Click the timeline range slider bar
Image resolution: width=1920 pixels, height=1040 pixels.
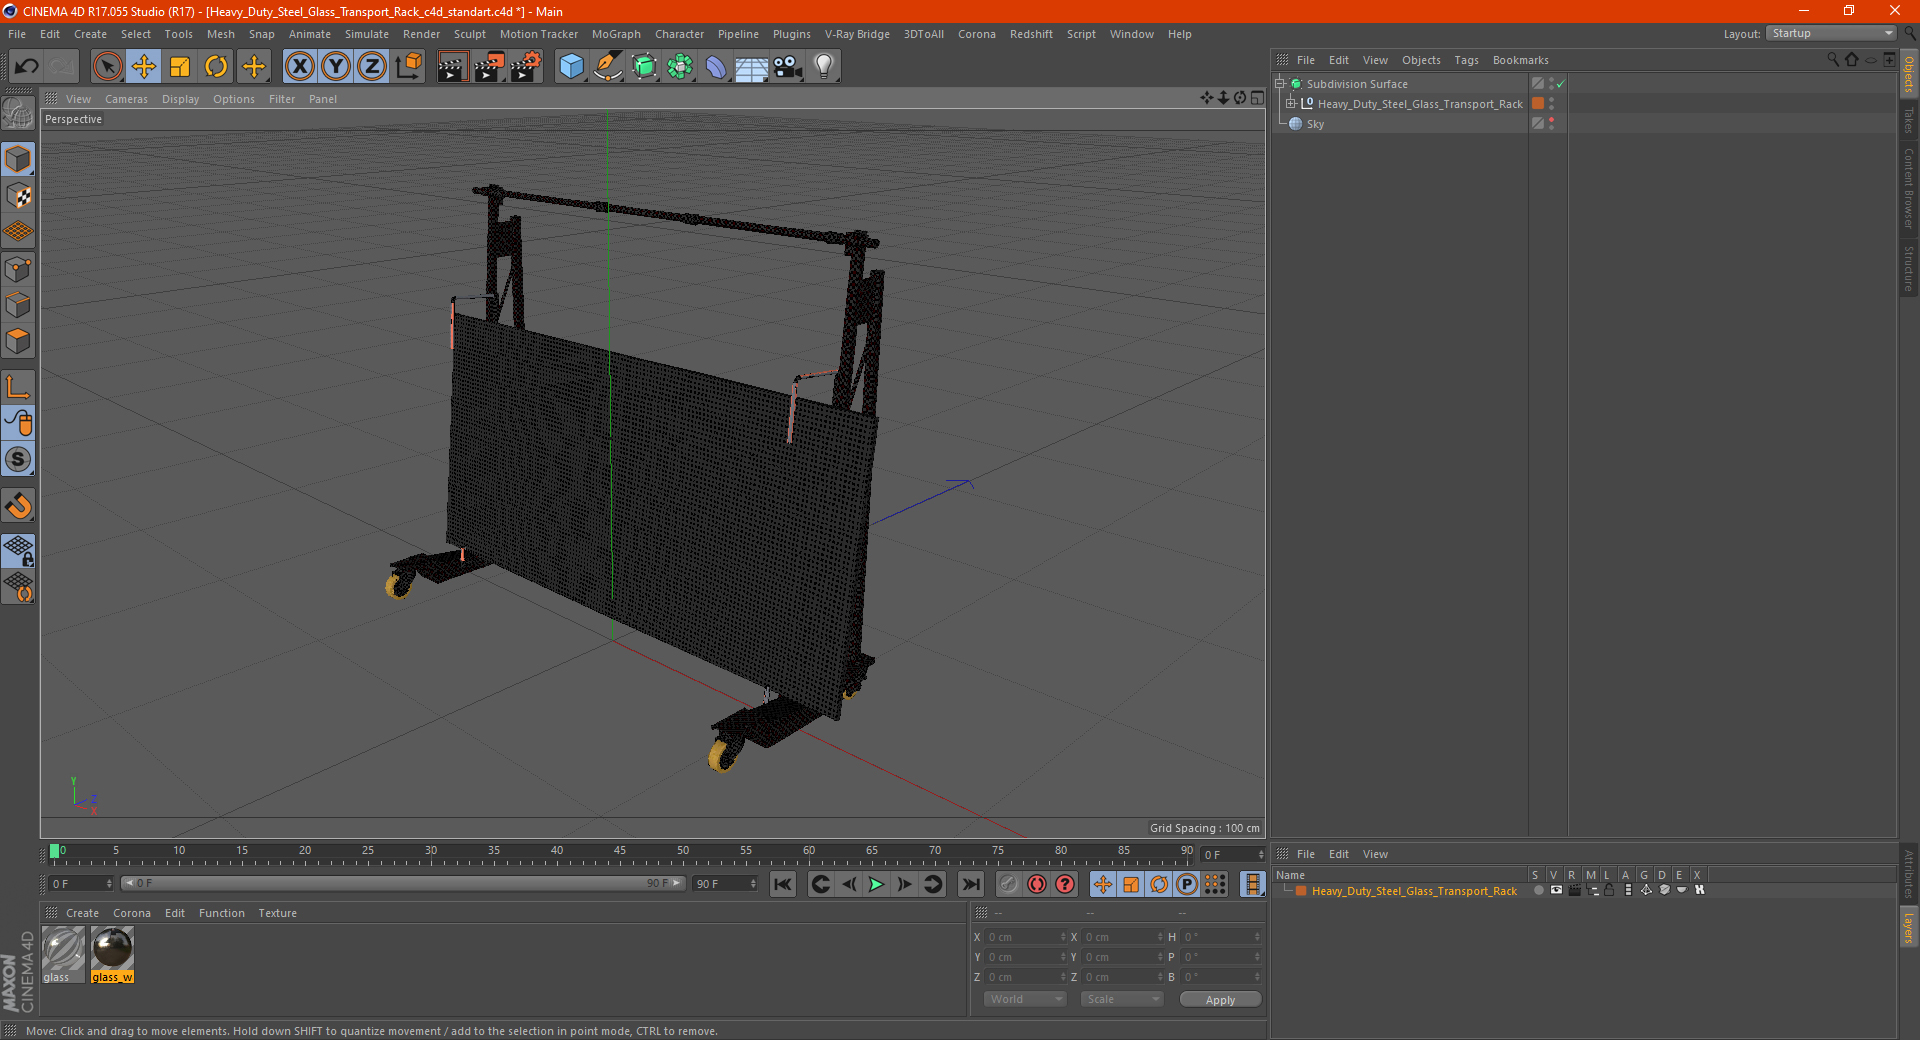tap(403, 883)
